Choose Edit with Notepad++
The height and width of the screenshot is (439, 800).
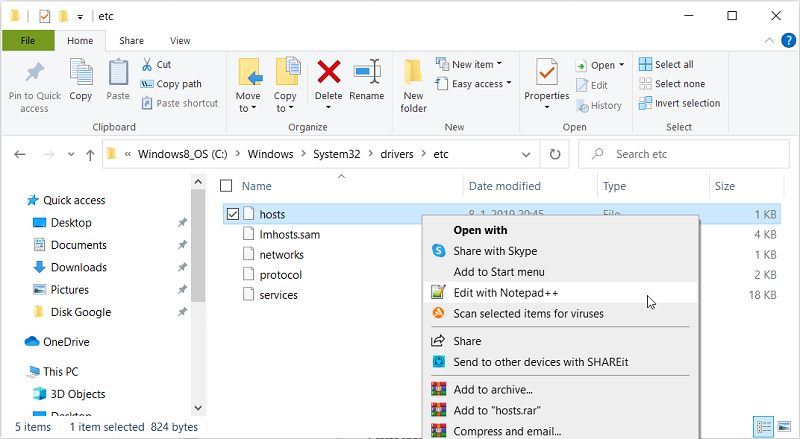pyautogui.click(x=560, y=292)
